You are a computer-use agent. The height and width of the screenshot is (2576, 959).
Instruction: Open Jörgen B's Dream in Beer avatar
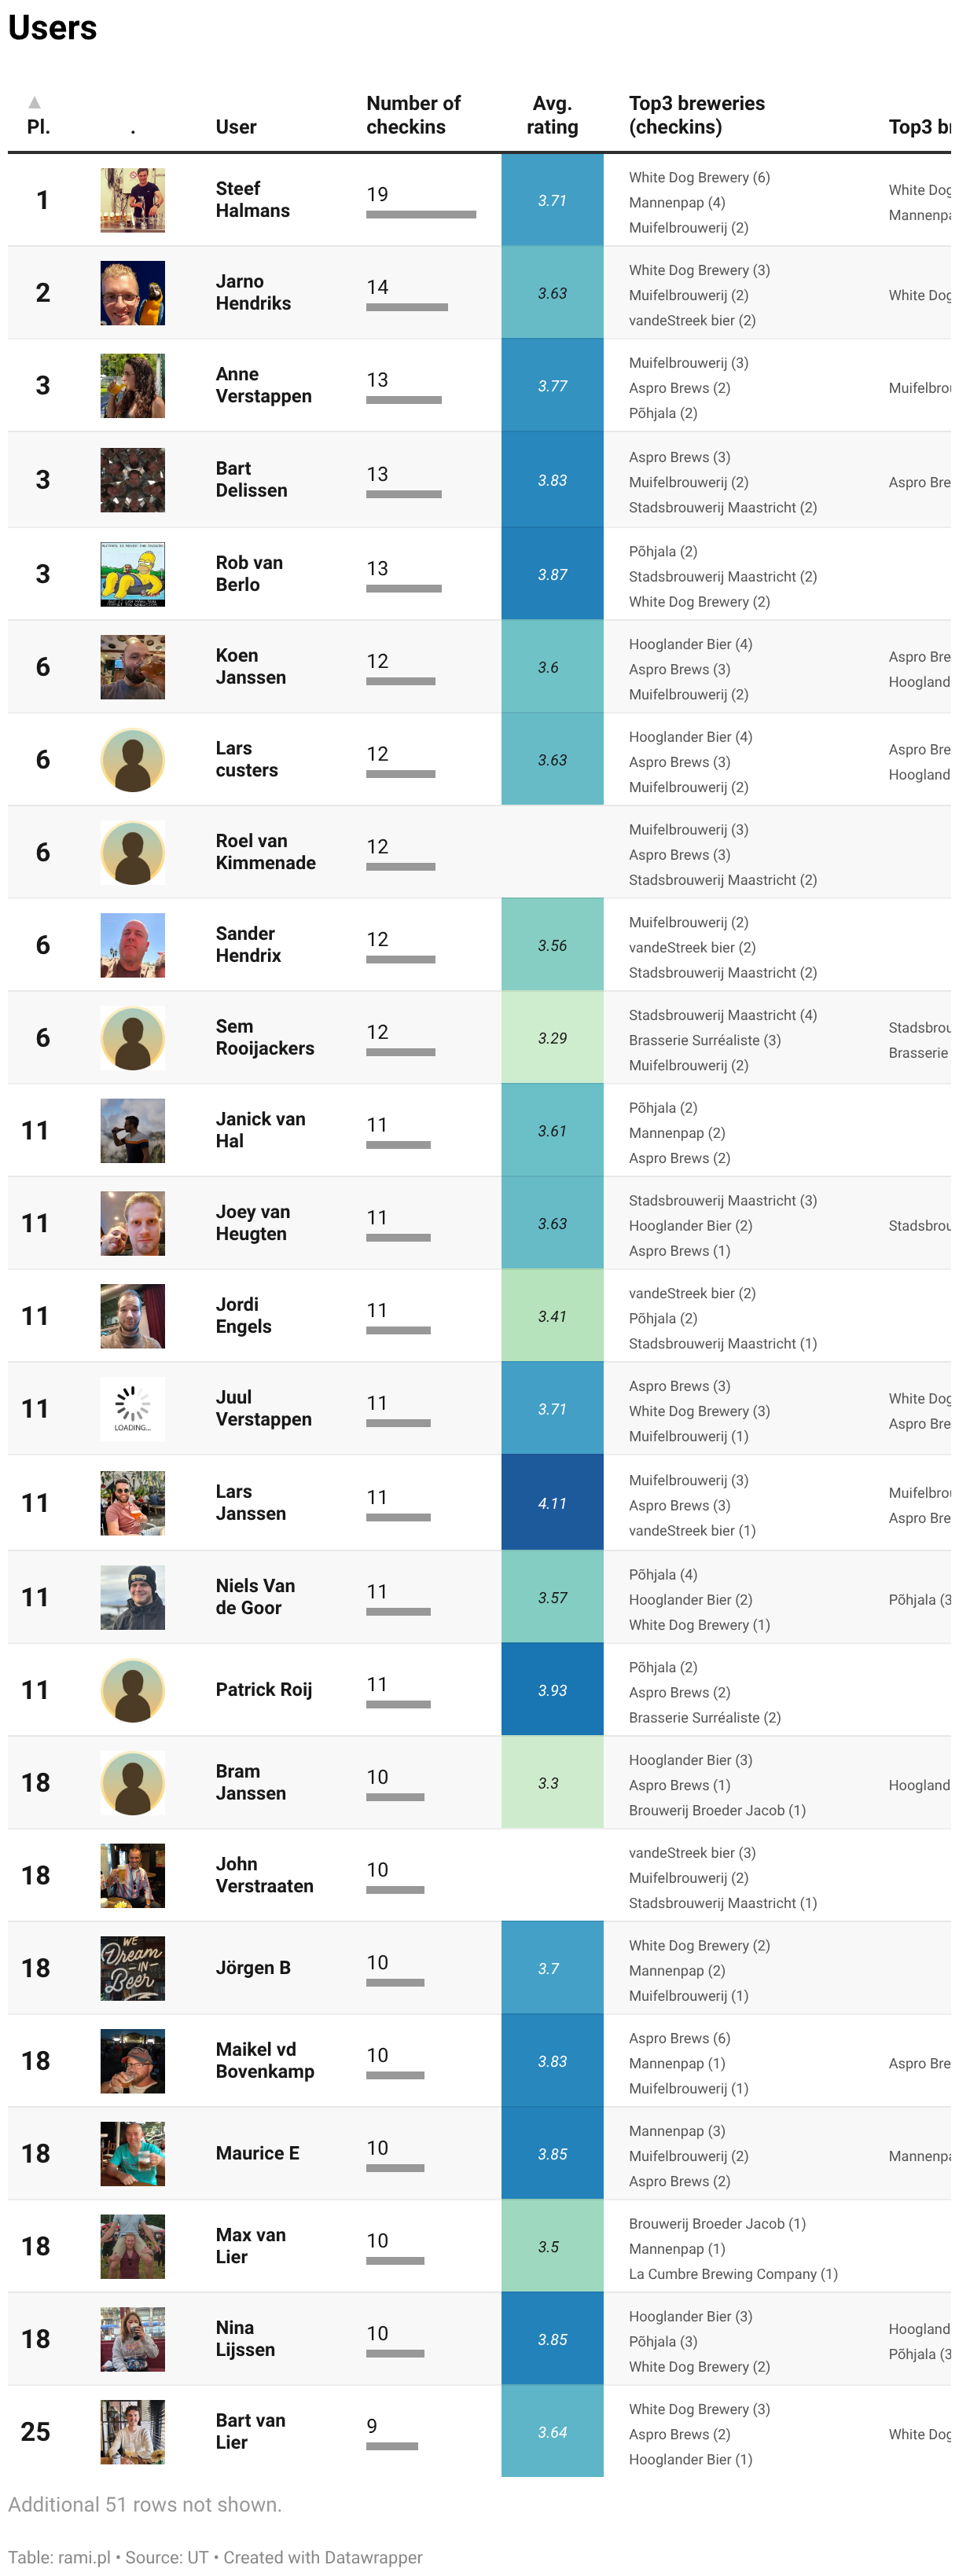(x=132, y=1968)
